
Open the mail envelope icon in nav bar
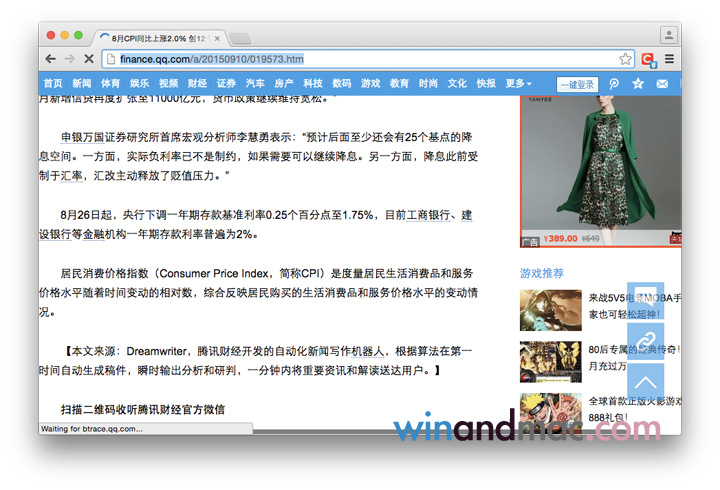point(662,84)
